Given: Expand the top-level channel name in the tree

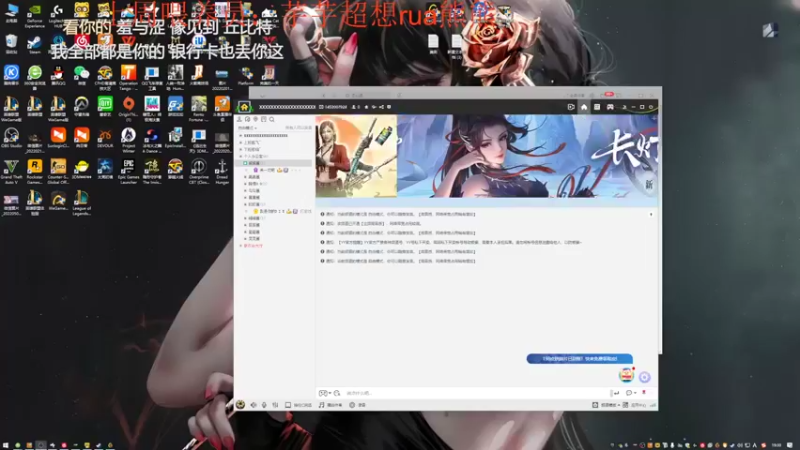Looking at the screenshot, I should pos(265,136).
